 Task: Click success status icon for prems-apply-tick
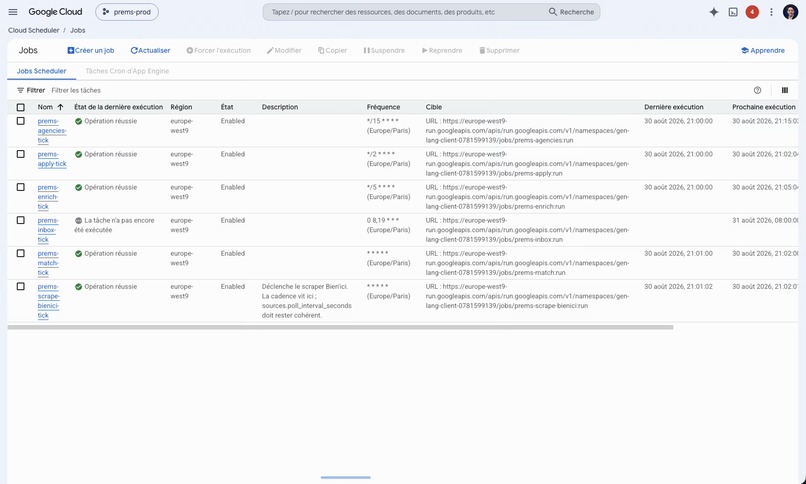[x=79, y=154]
